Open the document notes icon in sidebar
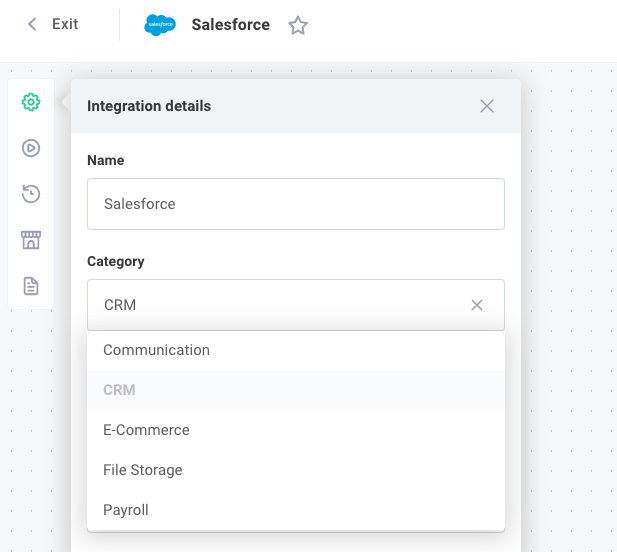 coord(31,286)
